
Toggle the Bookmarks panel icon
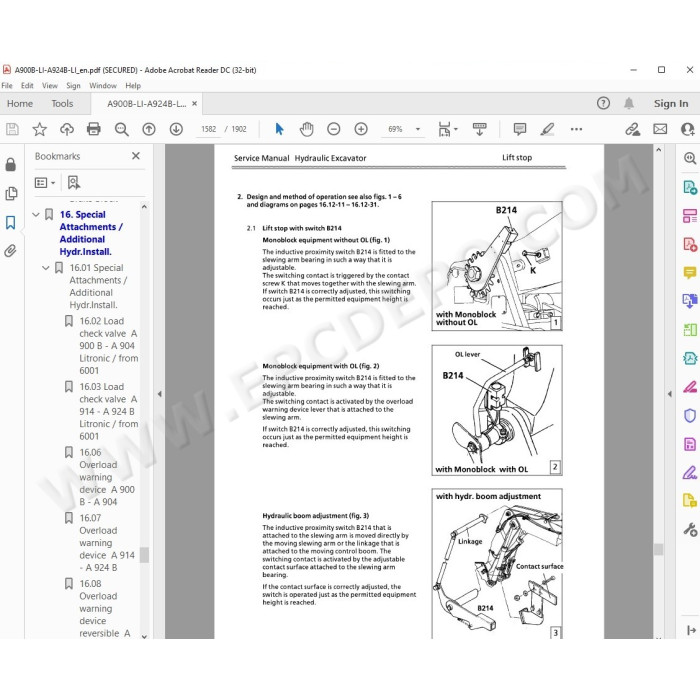(x=11, y=222)
